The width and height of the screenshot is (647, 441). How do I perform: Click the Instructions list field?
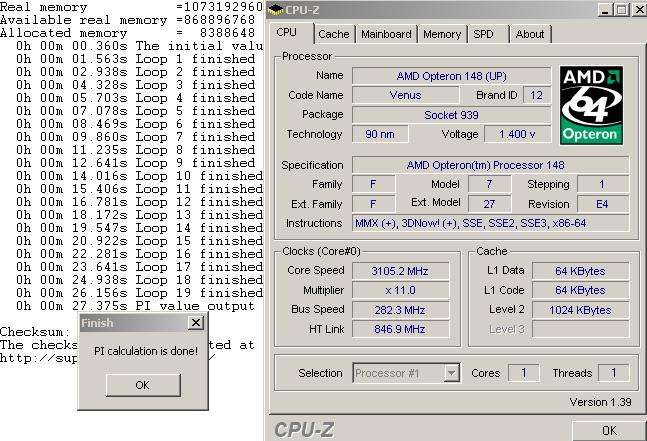pos(490,223)
